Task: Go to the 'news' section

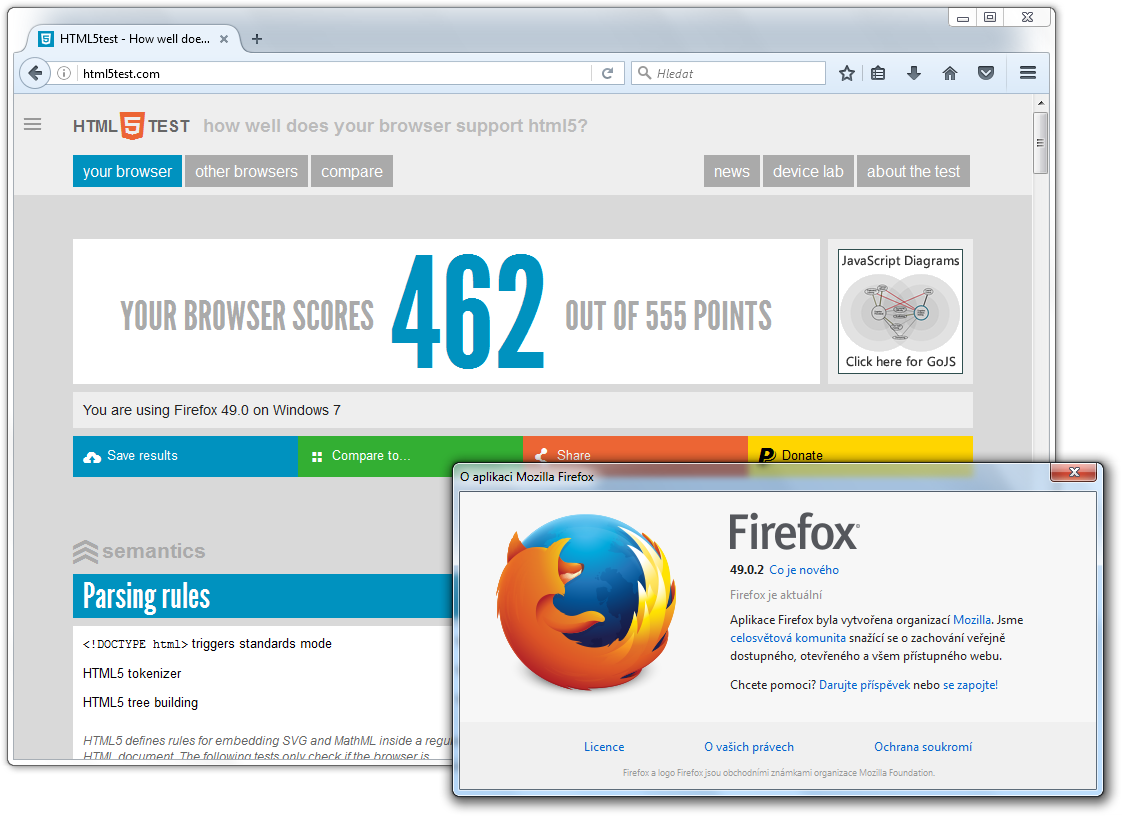Action: (x=731, y=171)
